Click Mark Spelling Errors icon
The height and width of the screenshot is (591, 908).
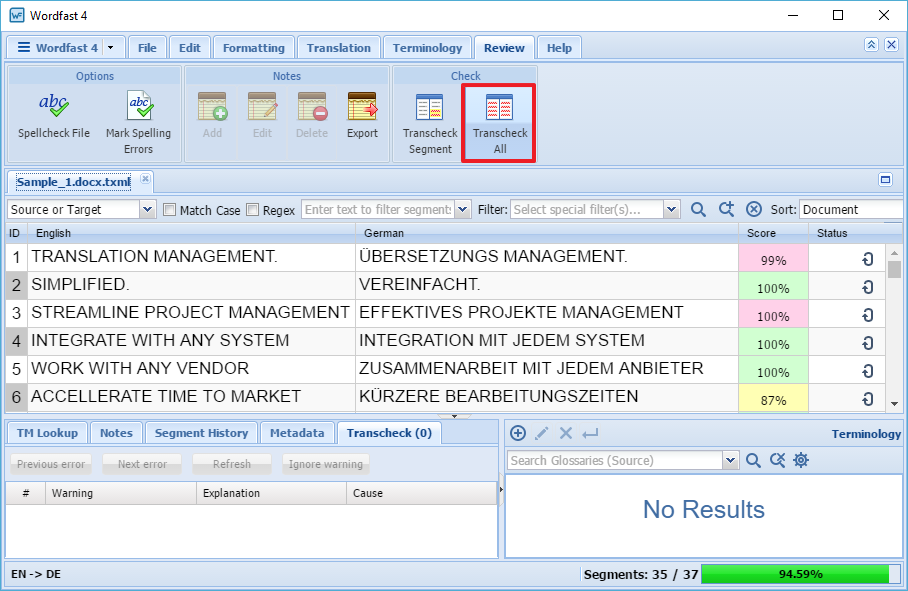tap(139, 107)
